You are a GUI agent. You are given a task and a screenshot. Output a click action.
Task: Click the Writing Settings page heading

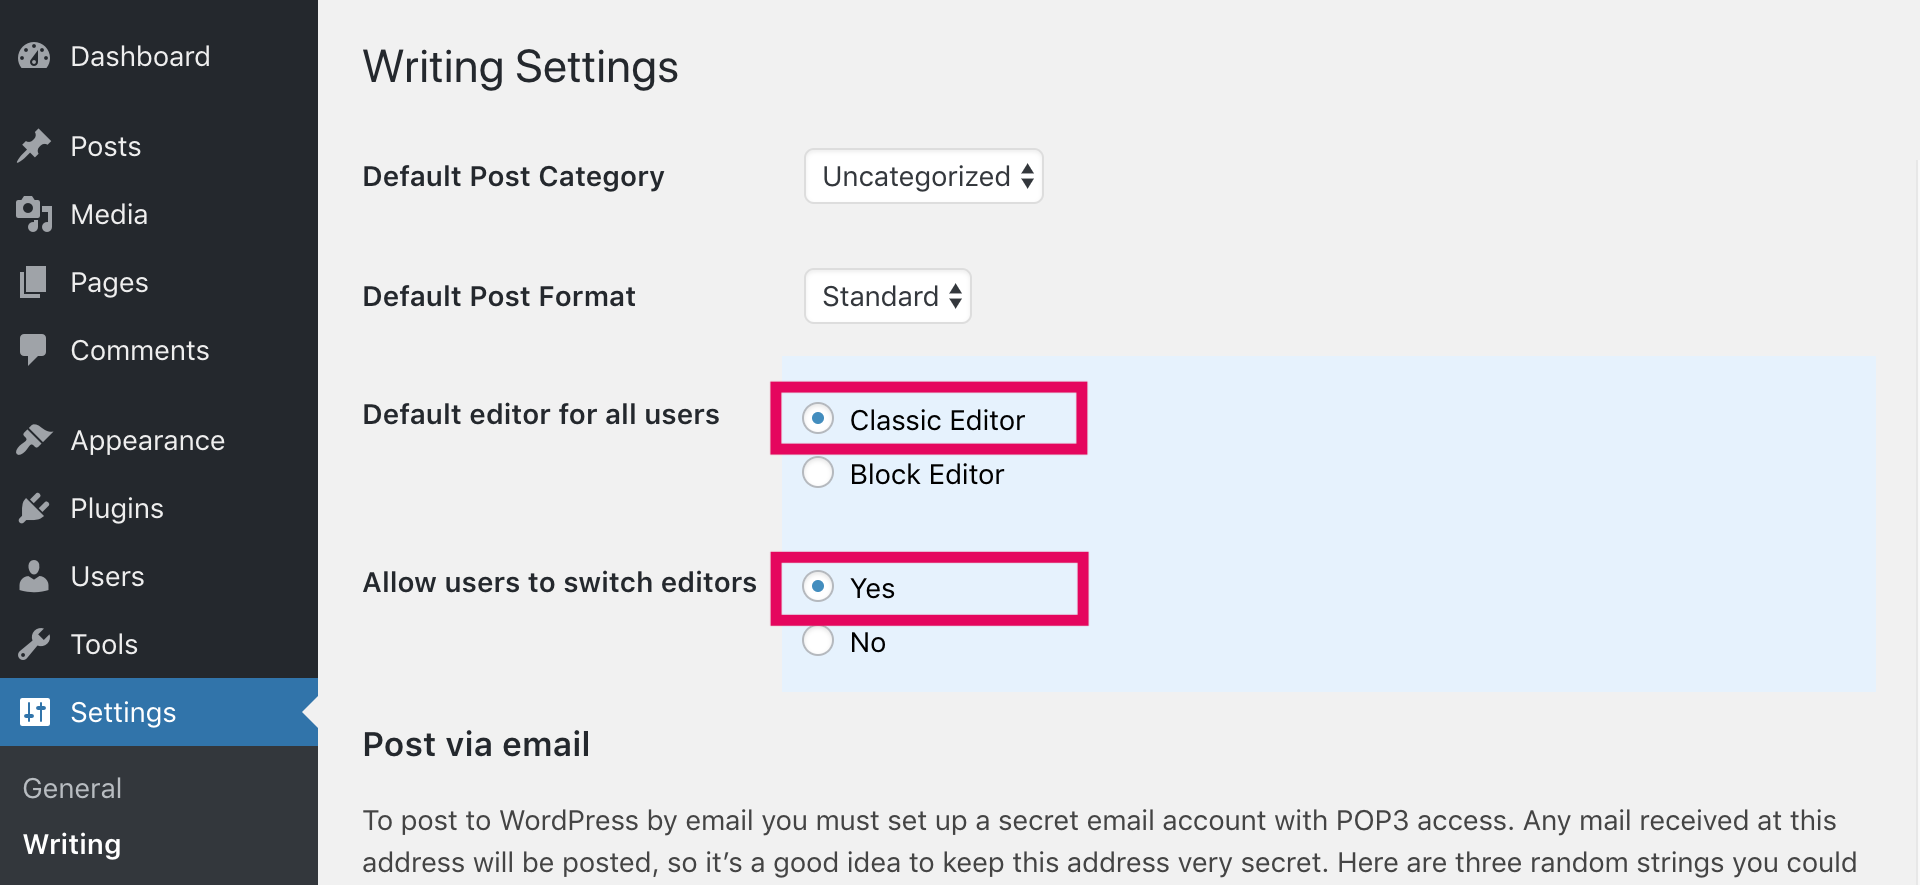tap(521, 67)
